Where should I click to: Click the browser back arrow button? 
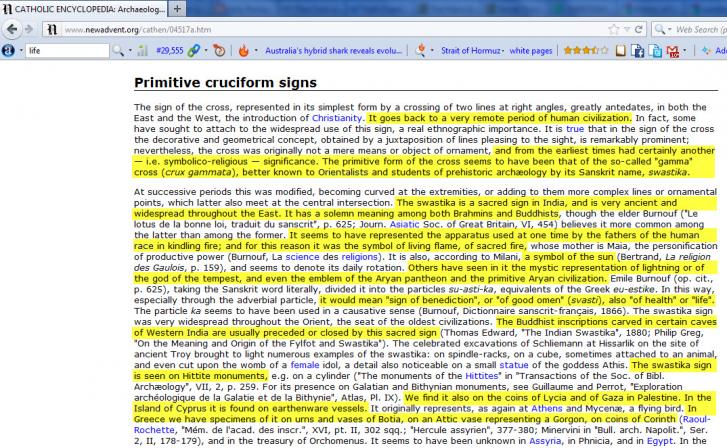(x=11, y=29)
